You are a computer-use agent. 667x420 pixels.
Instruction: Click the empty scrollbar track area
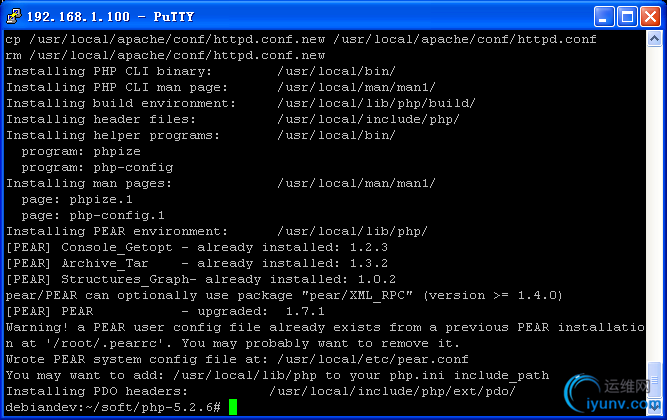tap(654, 204)
